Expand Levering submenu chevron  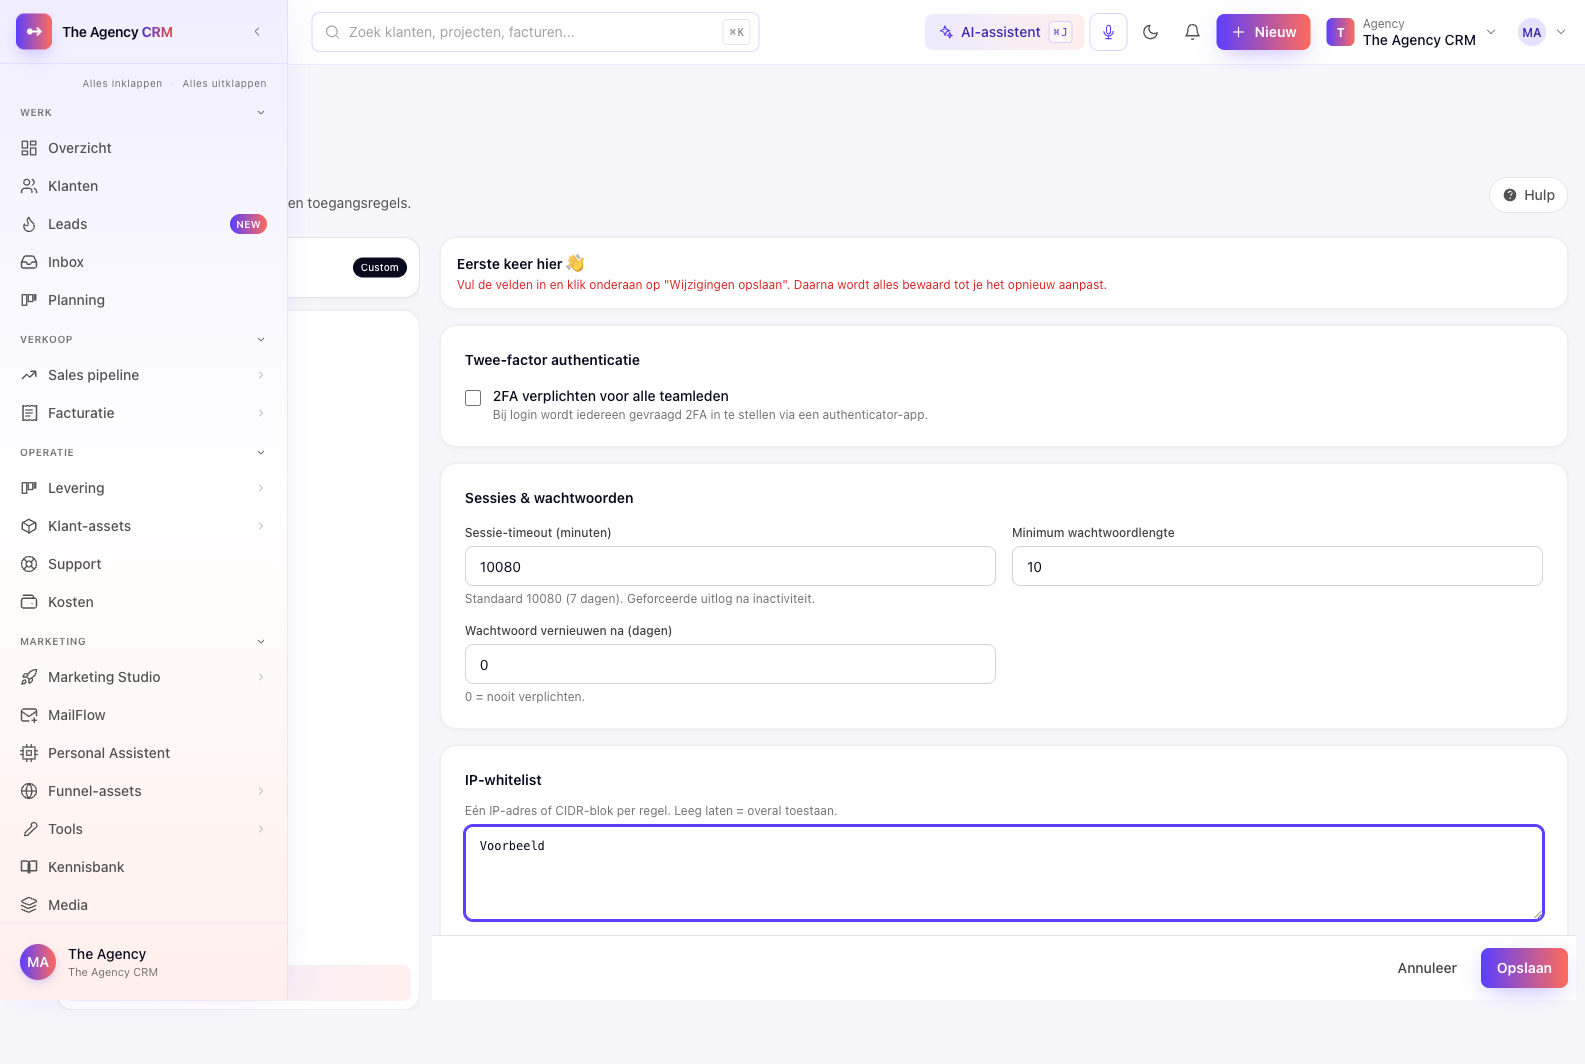(x=261, y=488)
